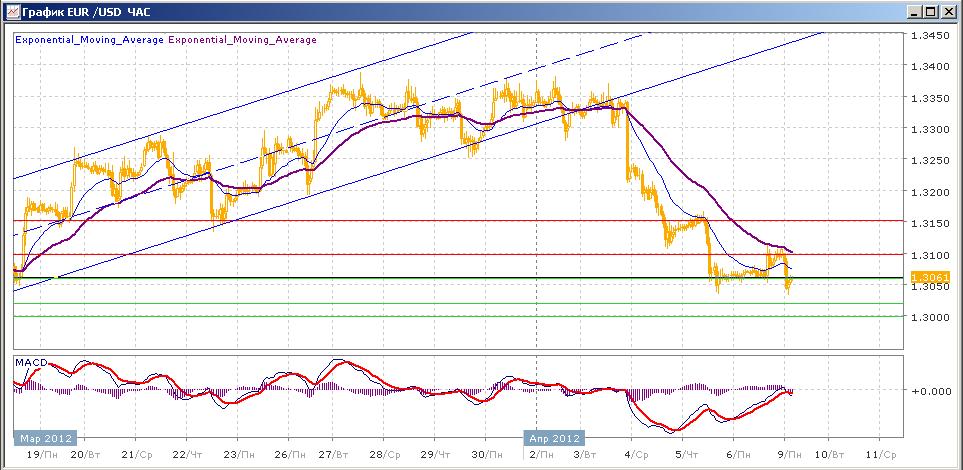This screenshot has height=470, width=963.
Task: Select the blue Exponential_Moving_Average legend label
Action: click(89, 40)
